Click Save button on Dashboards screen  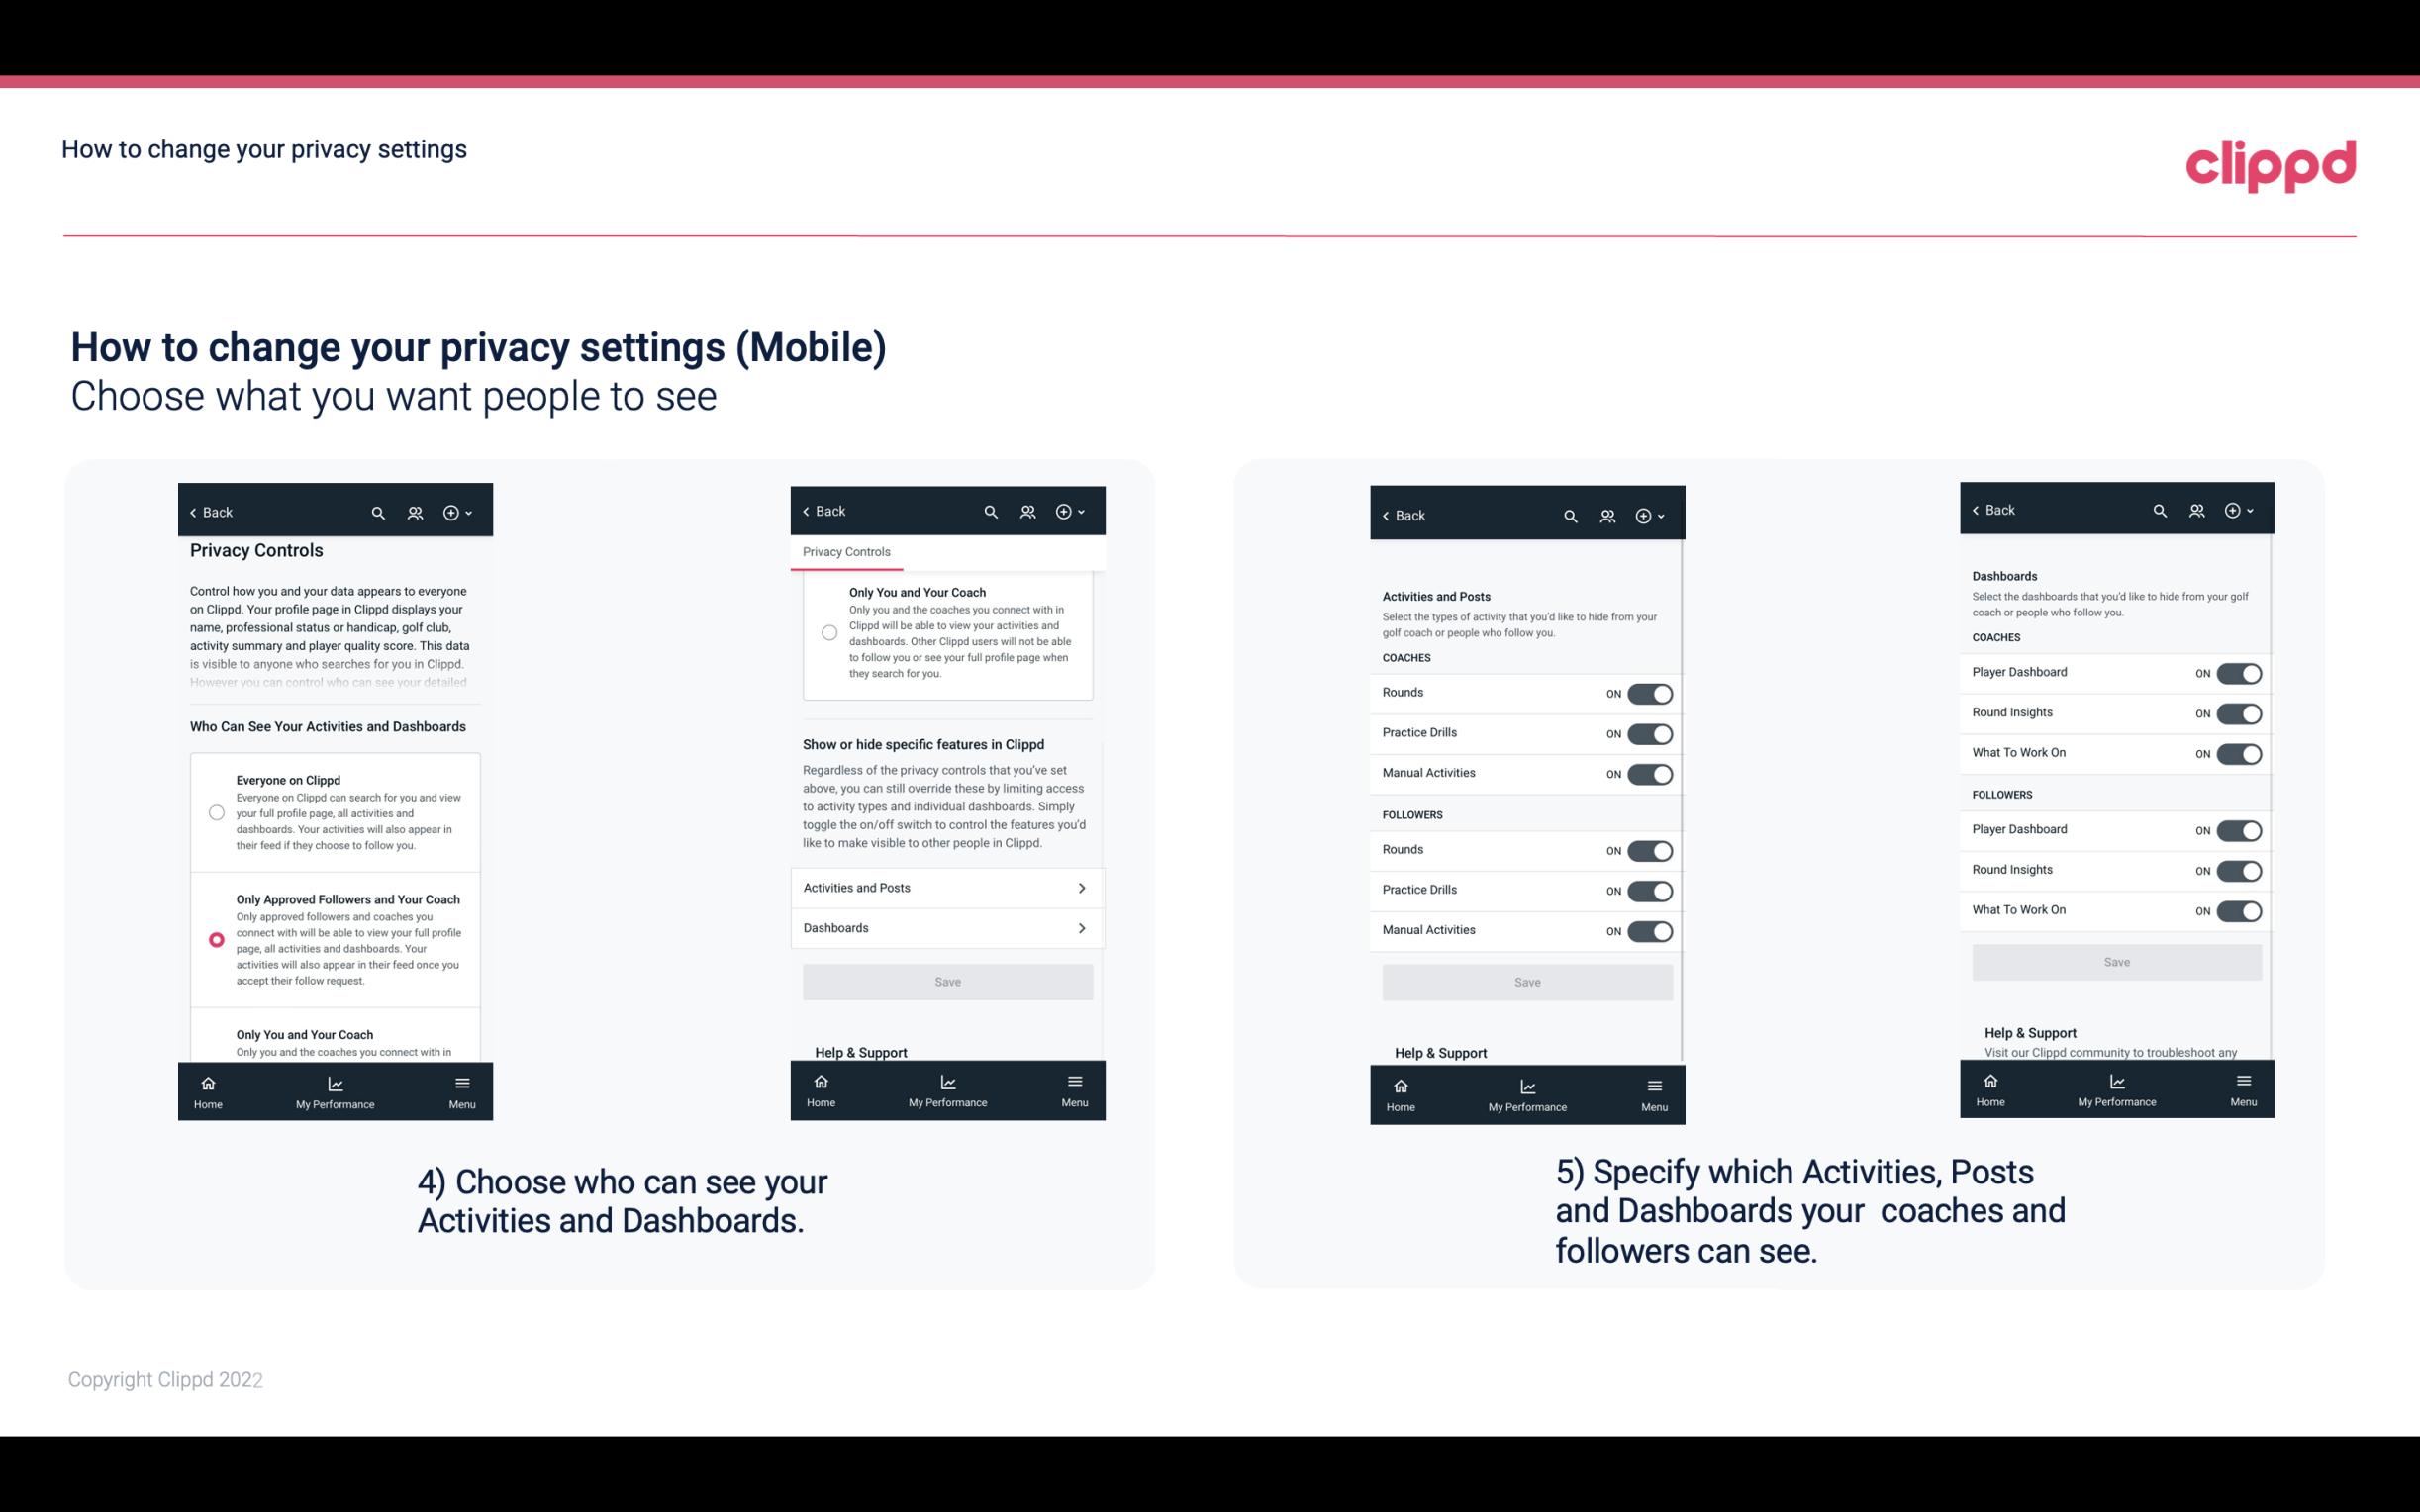pyautogui.click(x=2117, y=962)
